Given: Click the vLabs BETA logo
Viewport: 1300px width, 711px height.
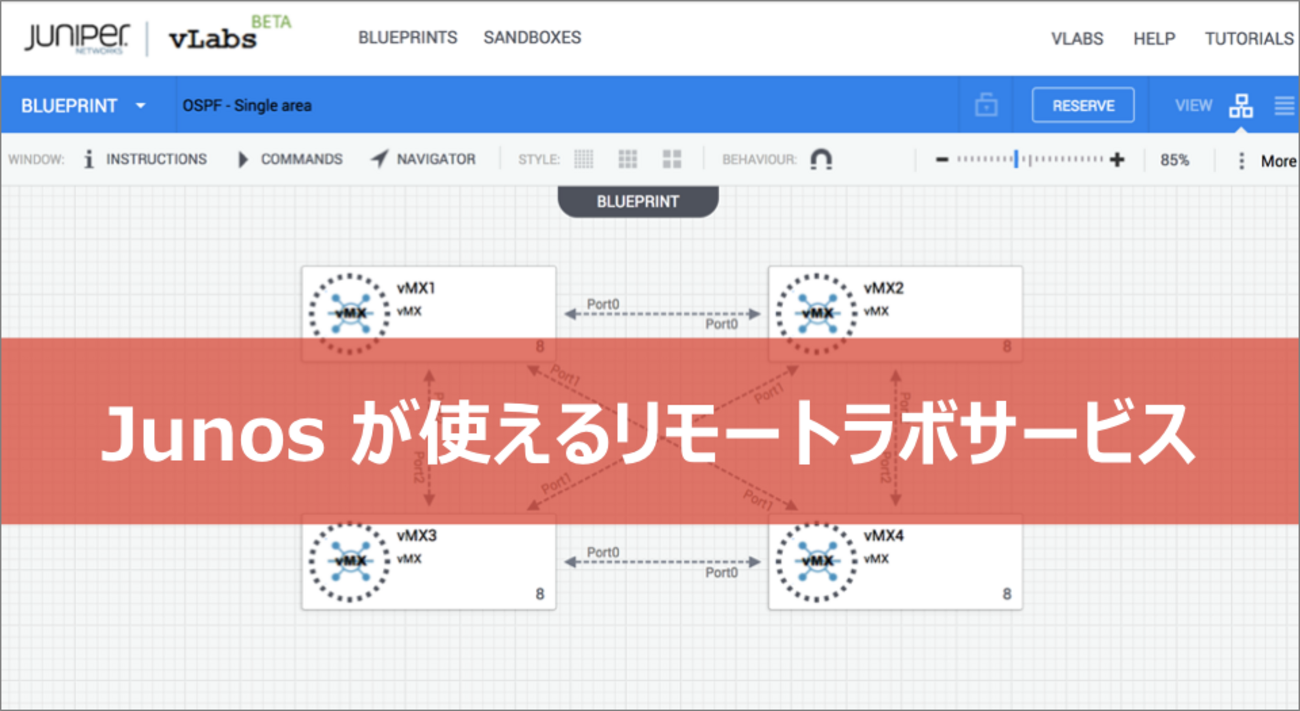Looking at the screenshot, I should pos(230,35).
